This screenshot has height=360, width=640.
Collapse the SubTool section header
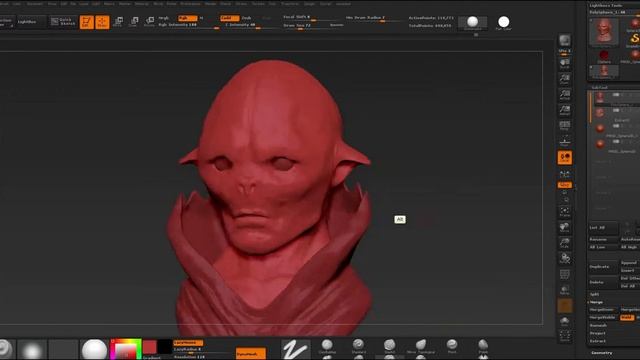(599, 87)
